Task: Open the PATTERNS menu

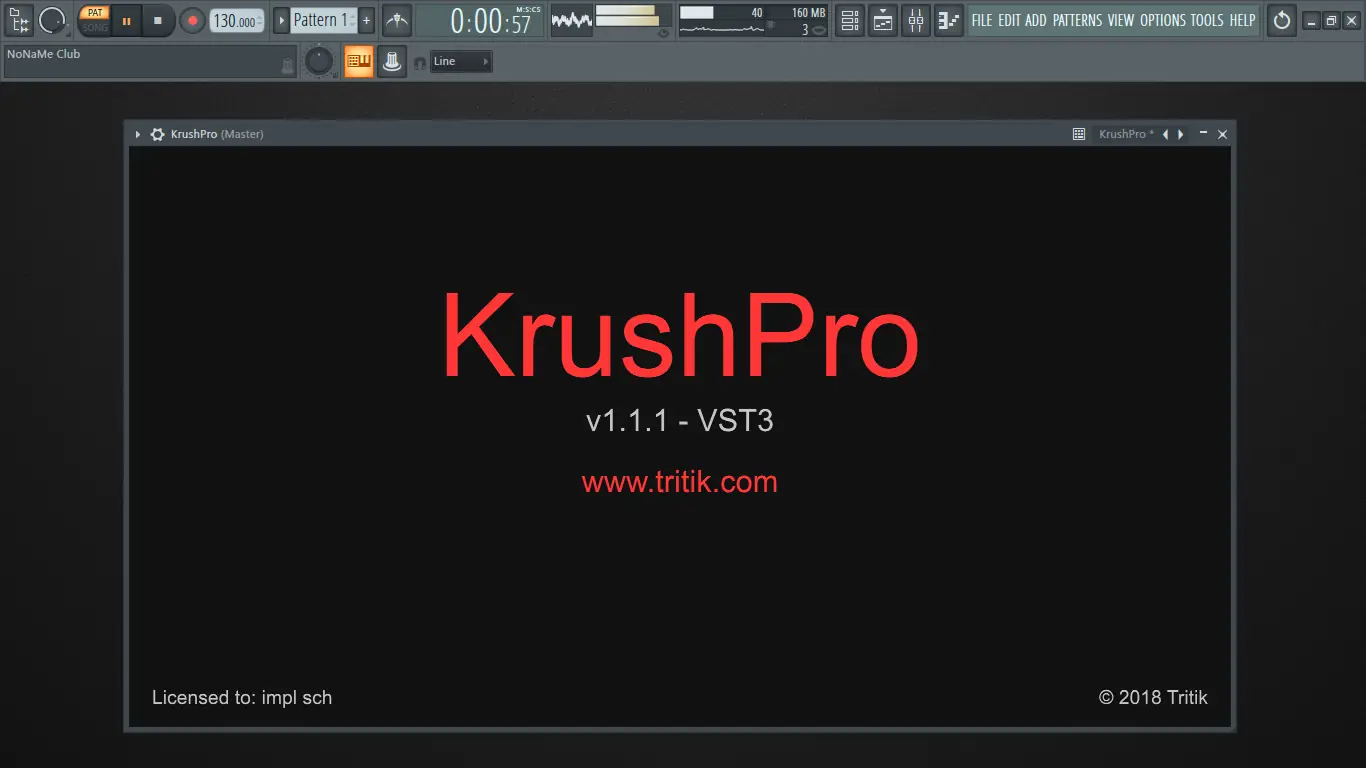Action: pos(1078,20)
